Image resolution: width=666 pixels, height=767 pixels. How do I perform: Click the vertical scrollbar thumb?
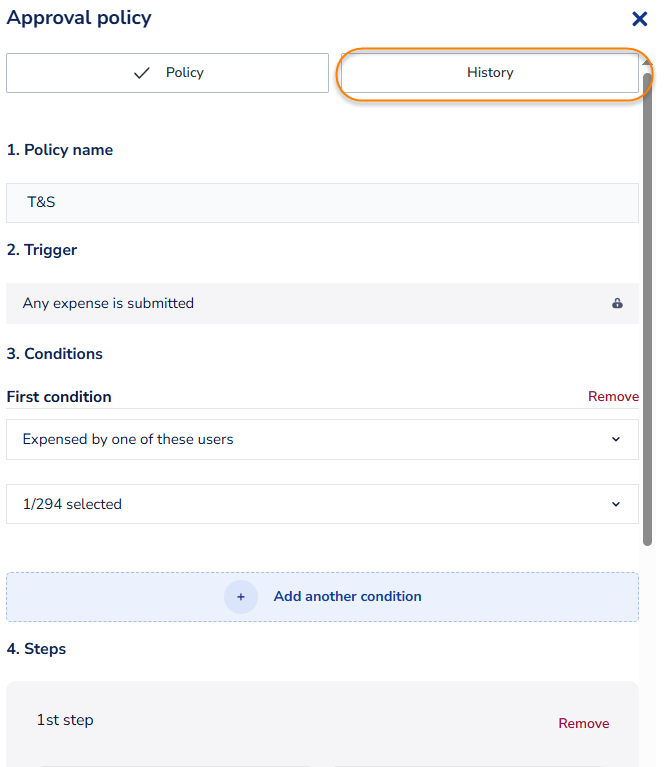pos(648,300)
